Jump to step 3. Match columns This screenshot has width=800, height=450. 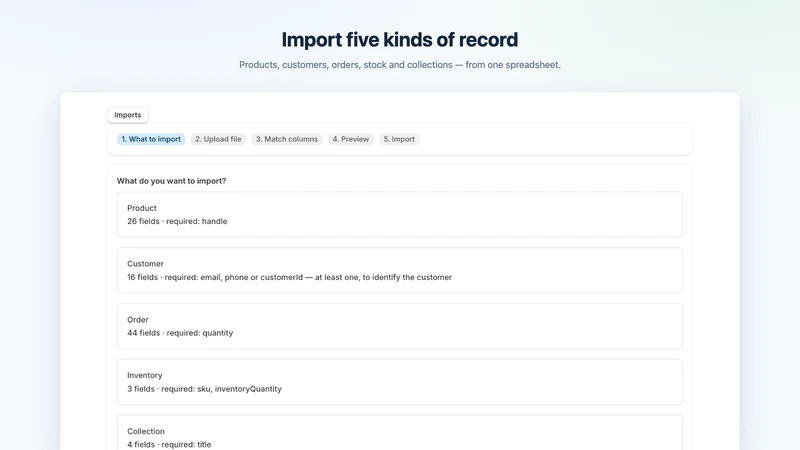click(x=287, y=139)
